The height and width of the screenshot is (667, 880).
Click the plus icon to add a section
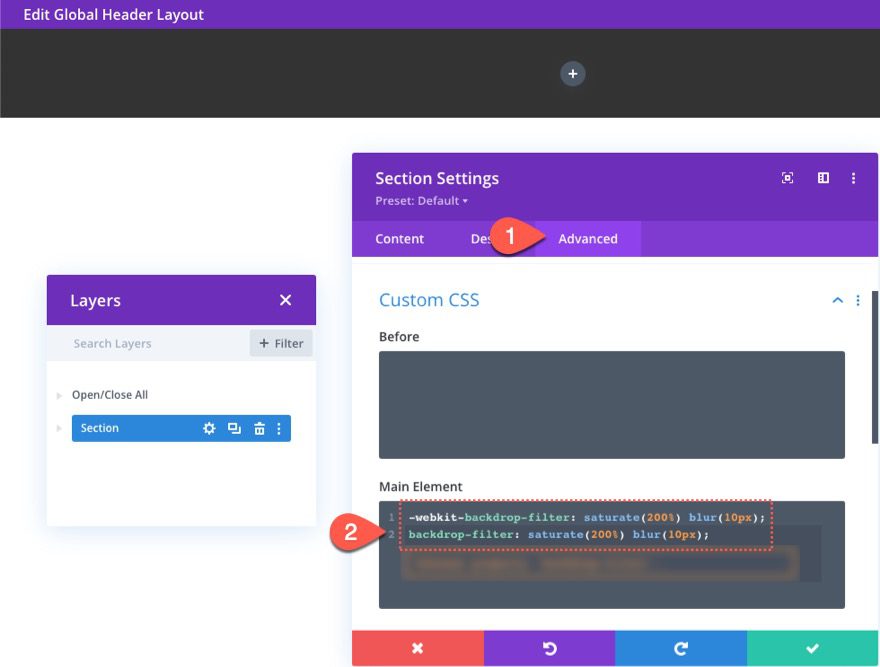pyautogui.click(x=572, y=74)
